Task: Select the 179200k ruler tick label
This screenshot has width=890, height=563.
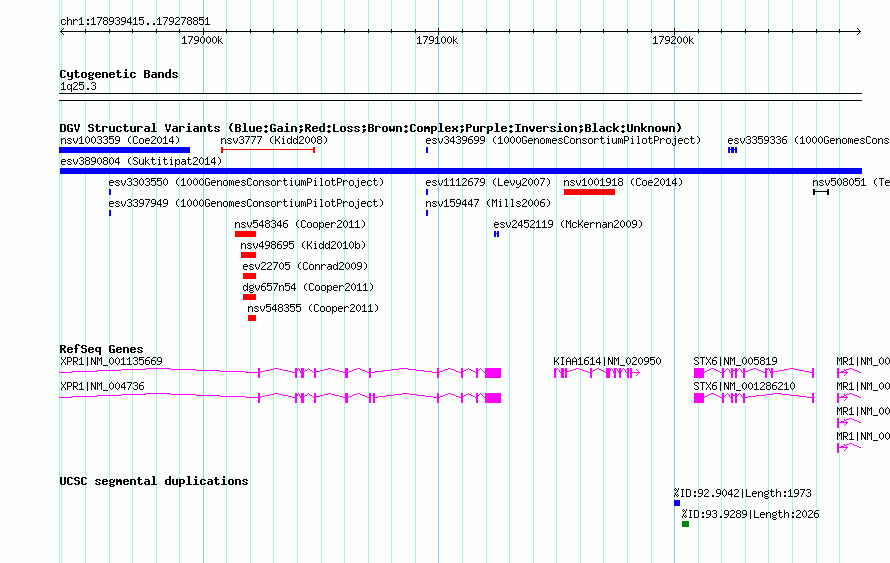Action: point(673,40)
